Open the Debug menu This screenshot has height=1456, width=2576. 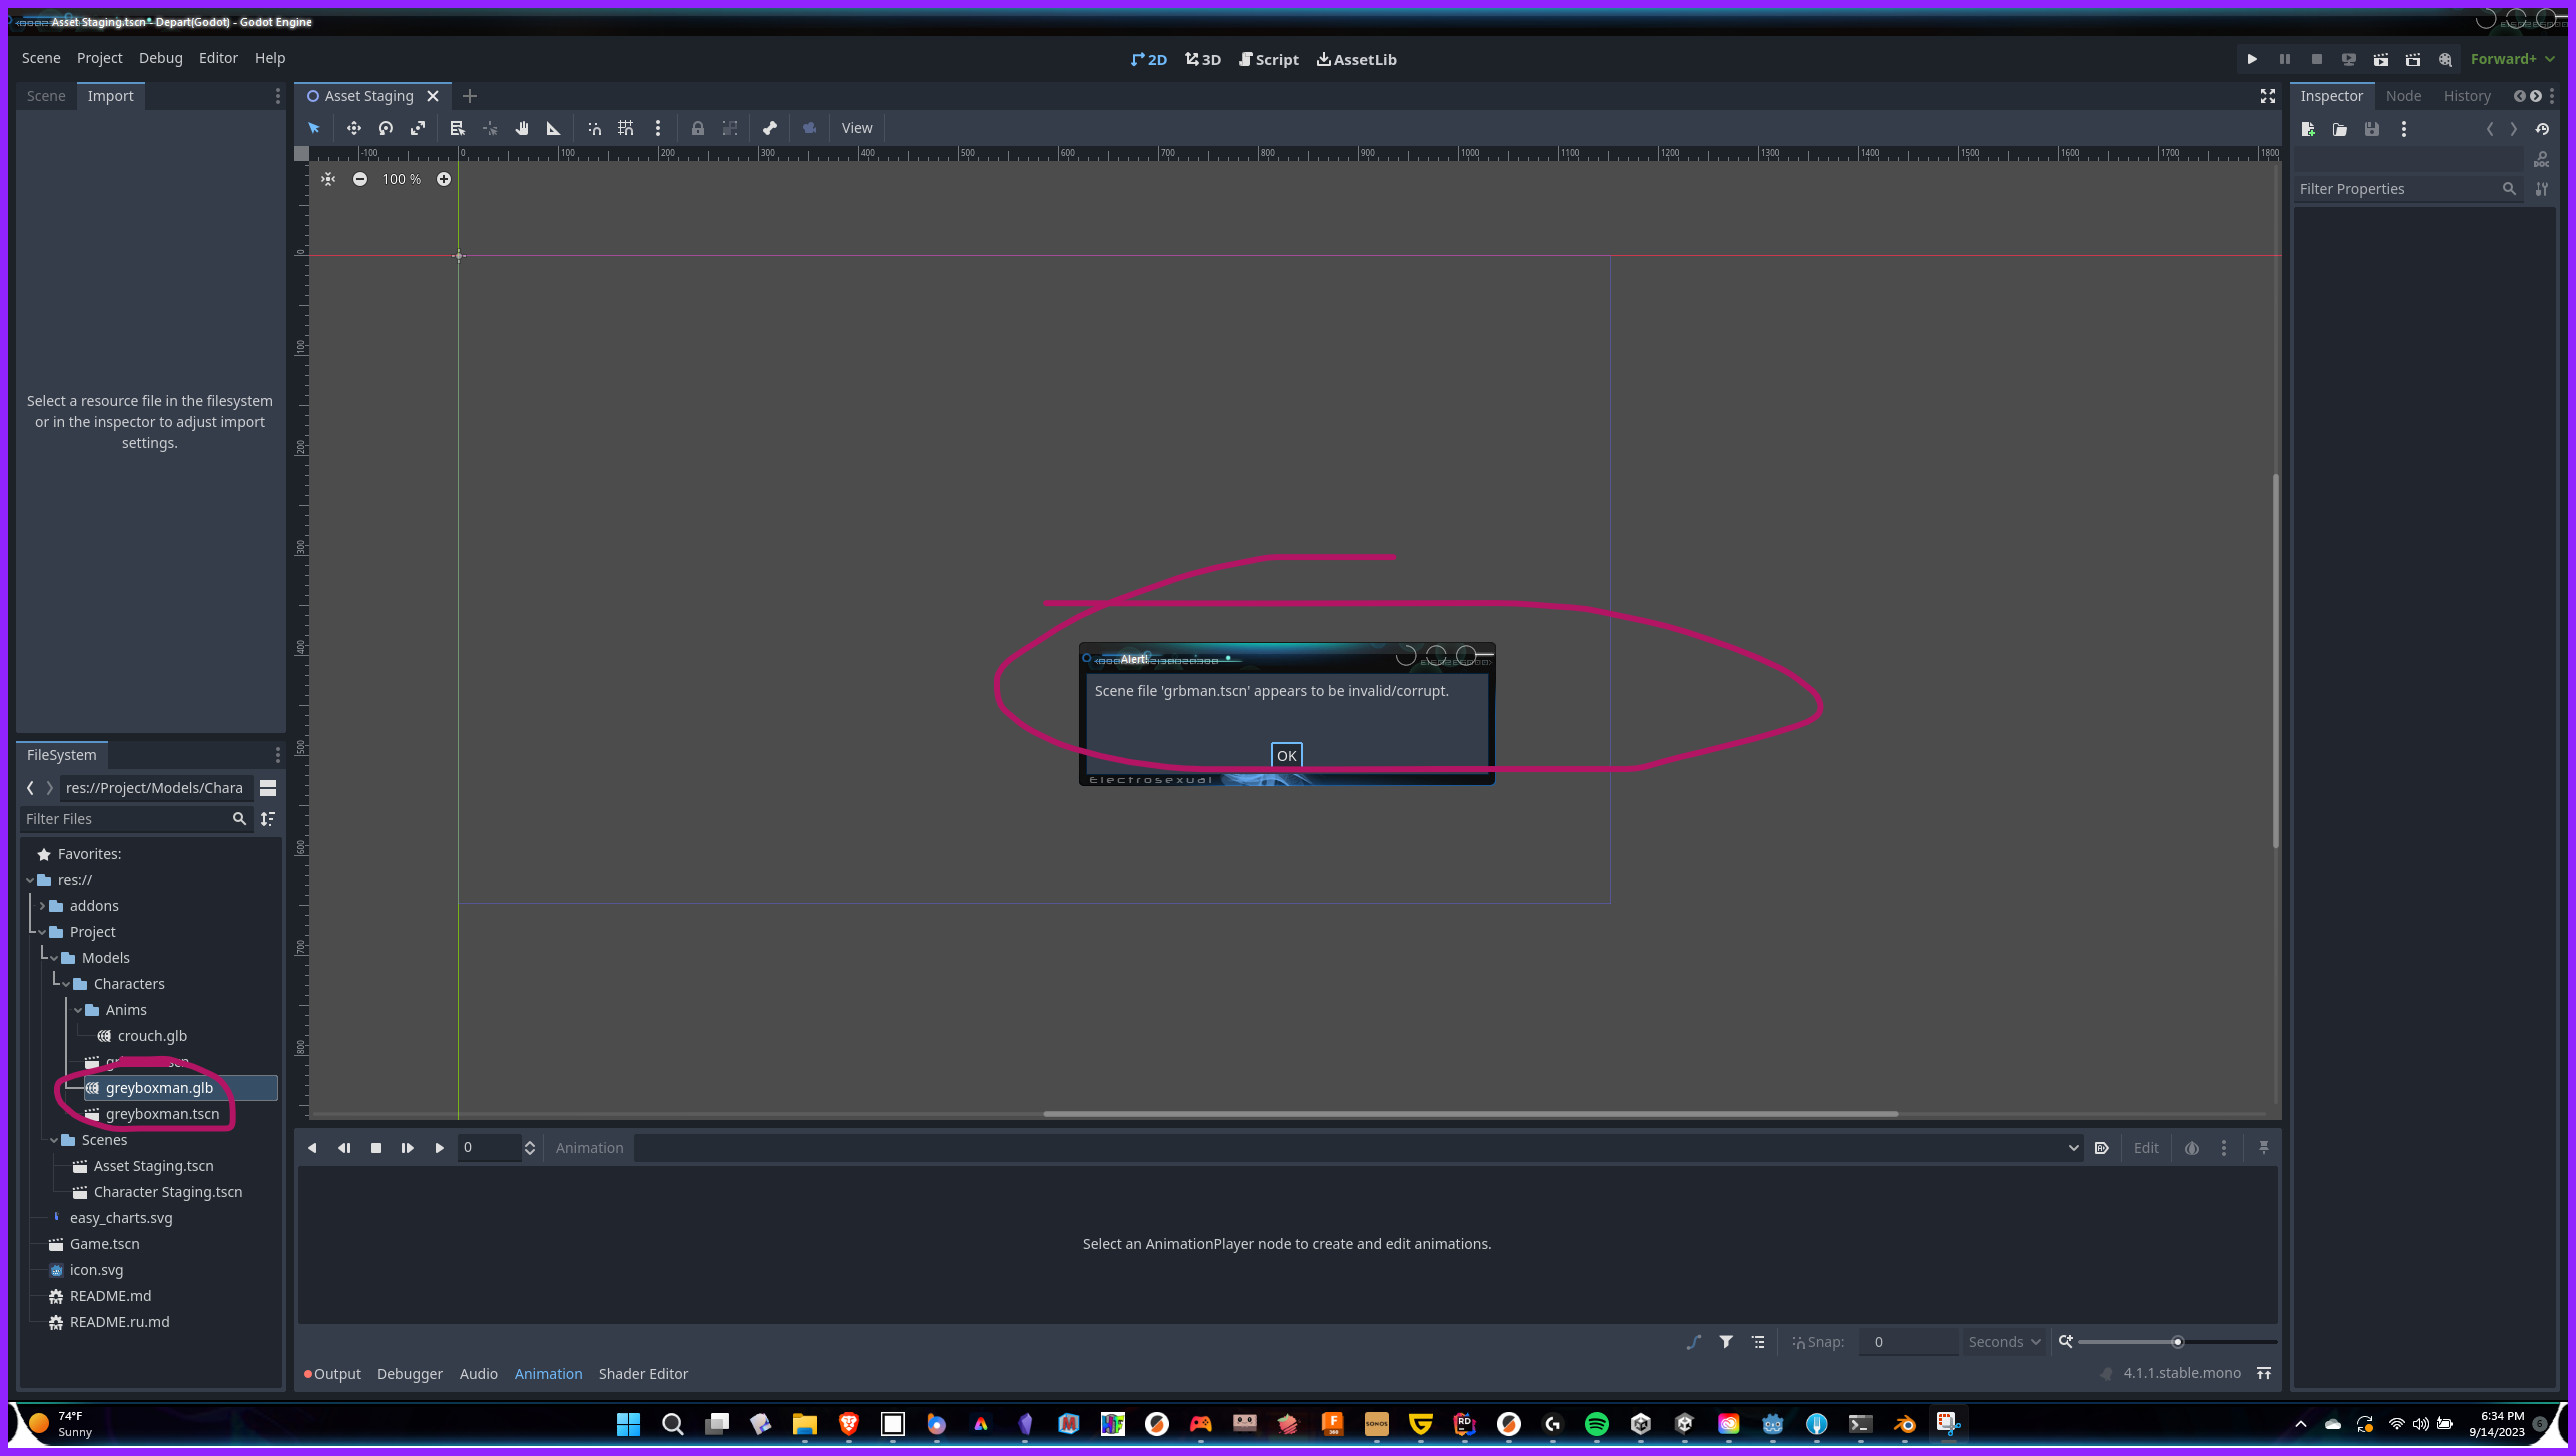160,58
